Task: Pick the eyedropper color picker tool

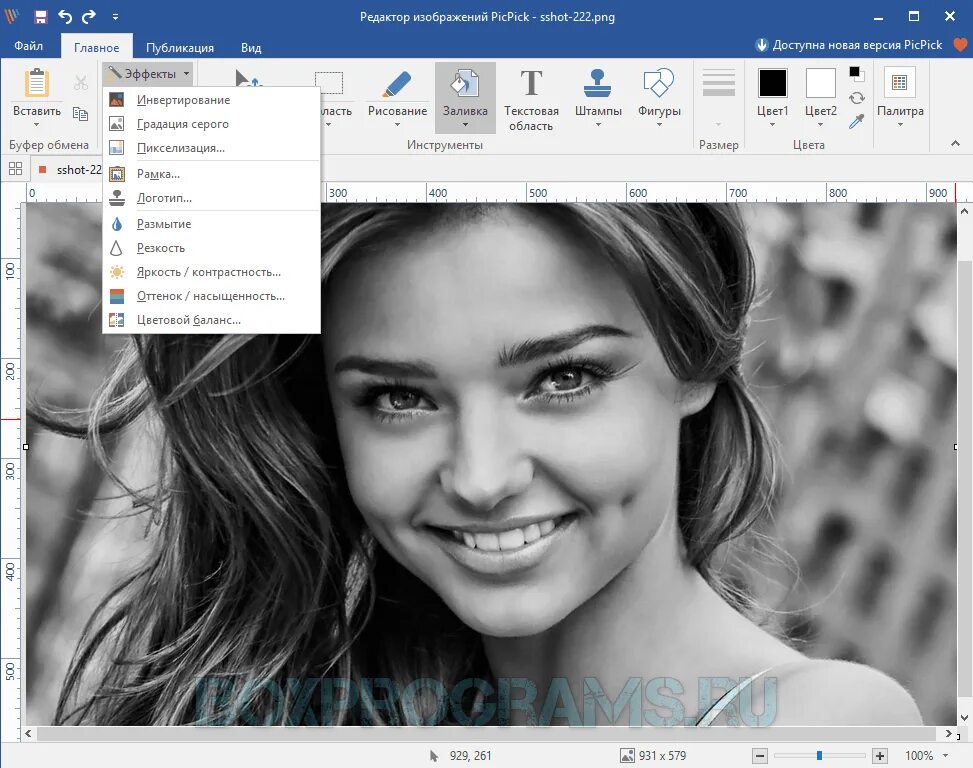Action: [857, 122]
